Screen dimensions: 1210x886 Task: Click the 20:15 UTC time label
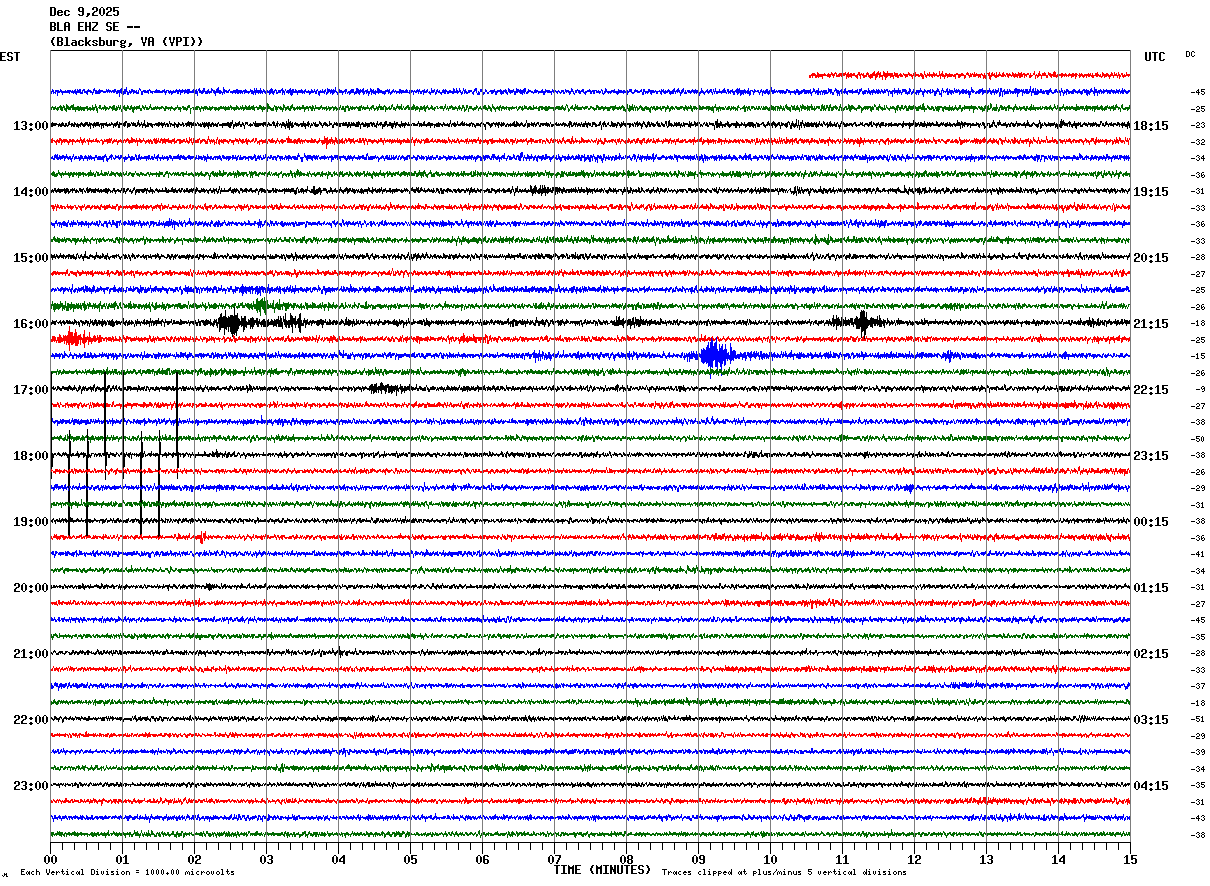click(x=1151, y=257)
